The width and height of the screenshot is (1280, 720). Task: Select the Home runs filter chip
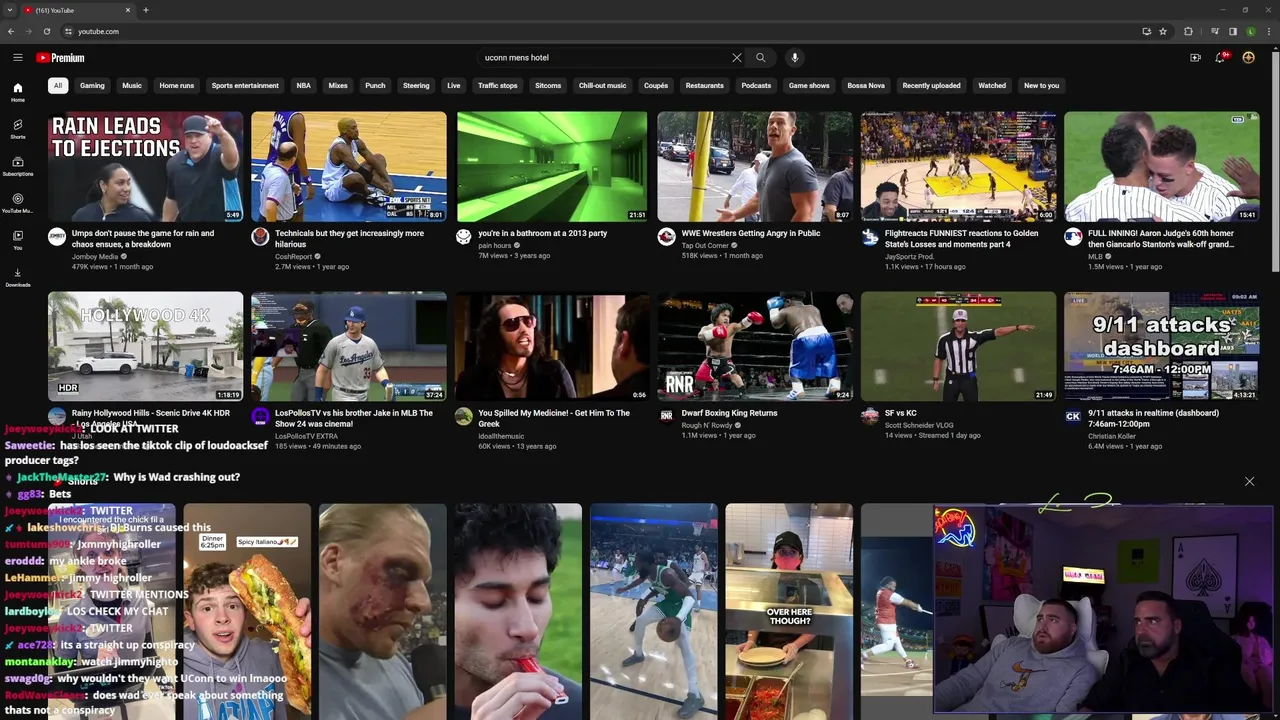coord(177,85)
